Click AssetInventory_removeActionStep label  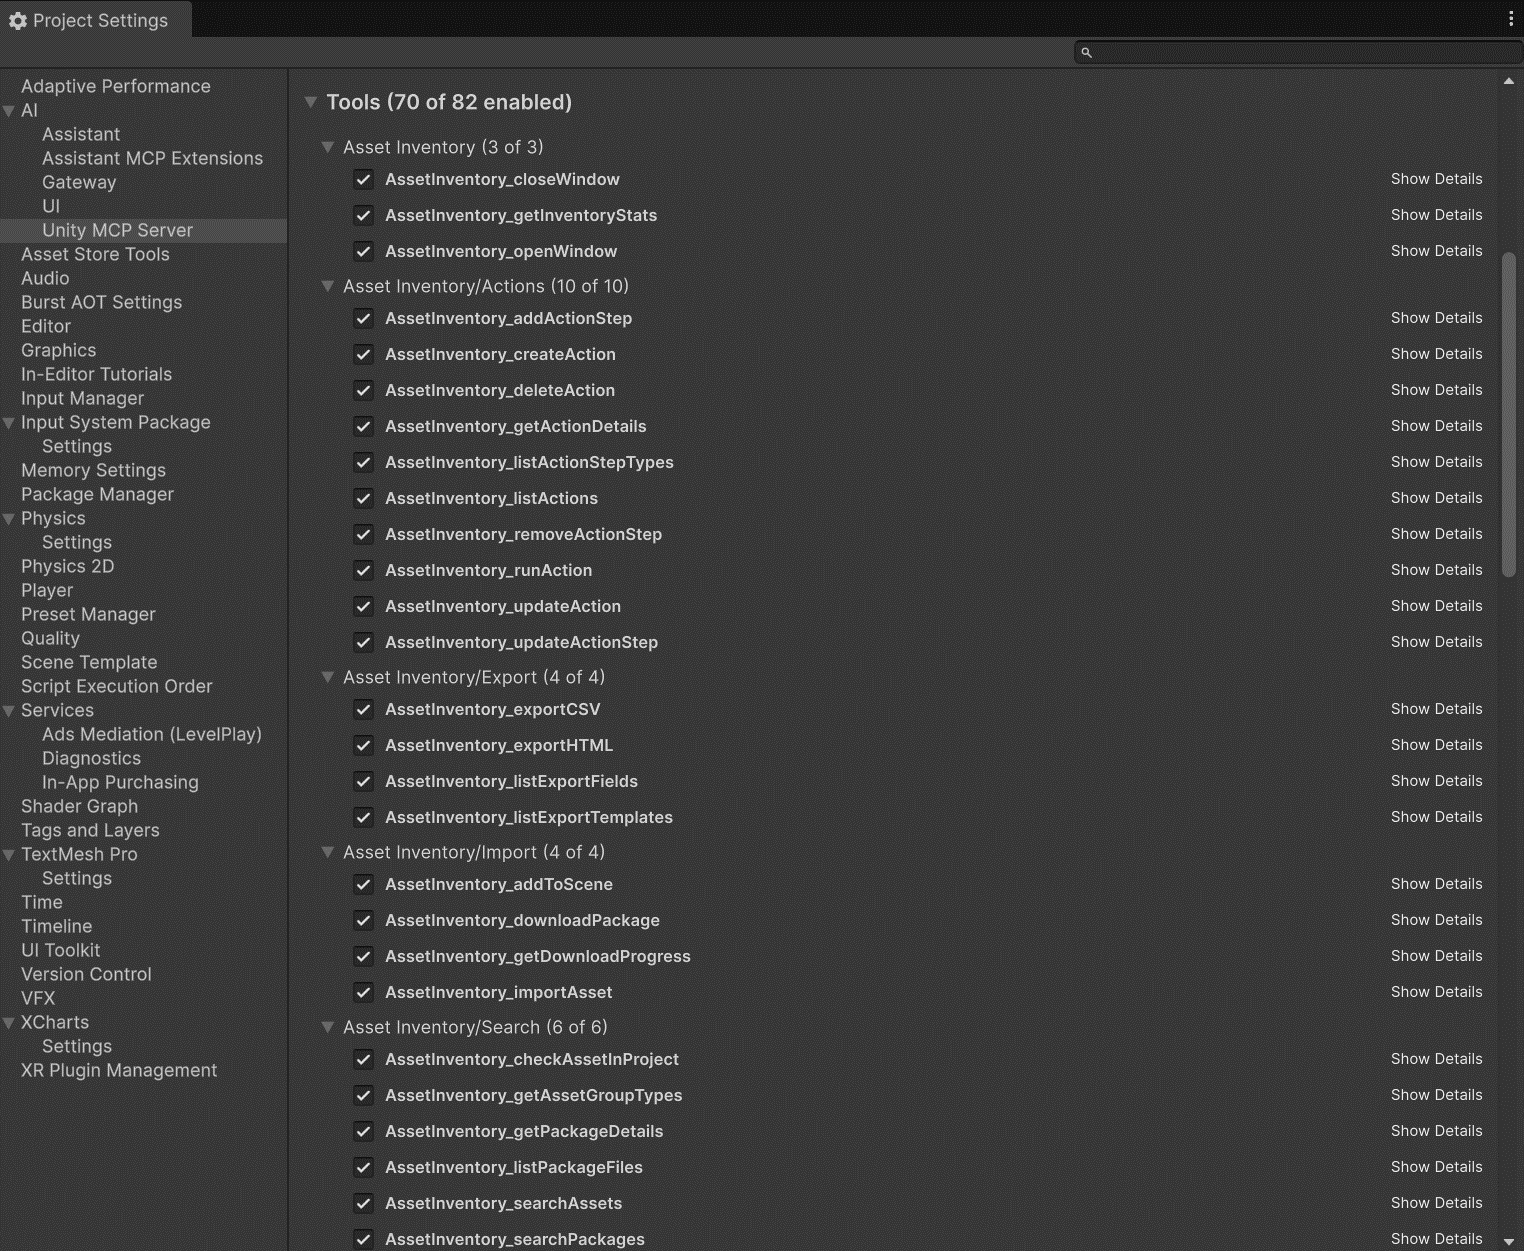click(524, 534)
